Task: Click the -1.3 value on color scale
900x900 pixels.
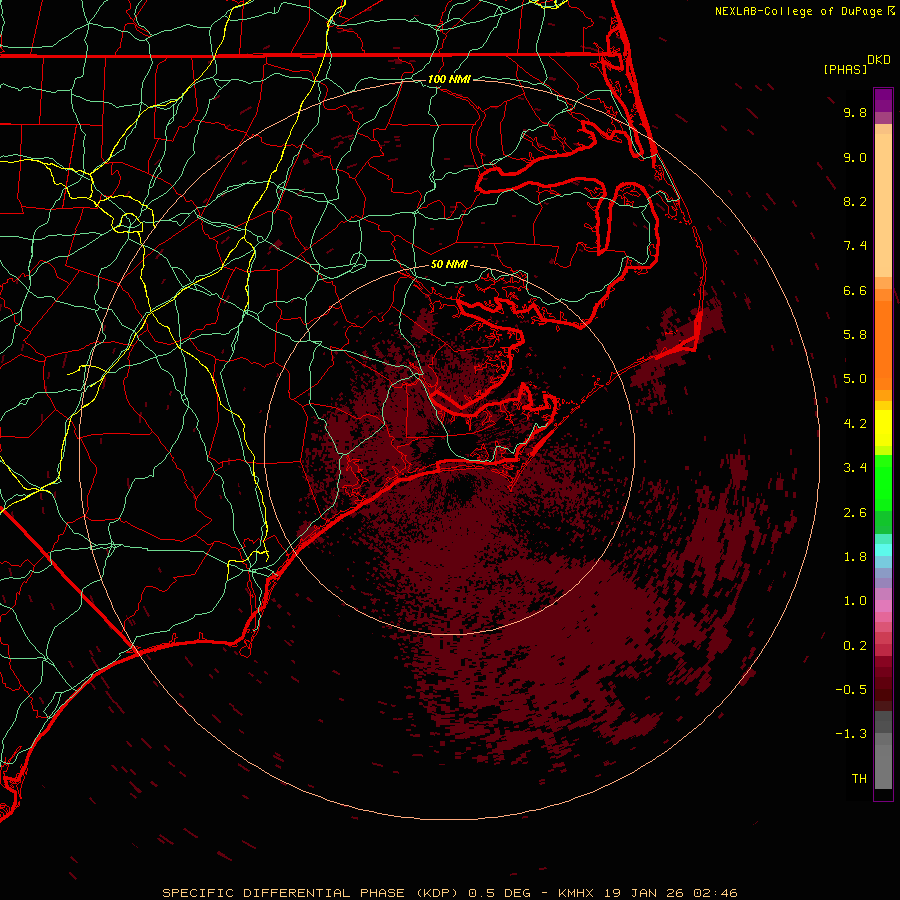Action: click(x=851, y=734)
